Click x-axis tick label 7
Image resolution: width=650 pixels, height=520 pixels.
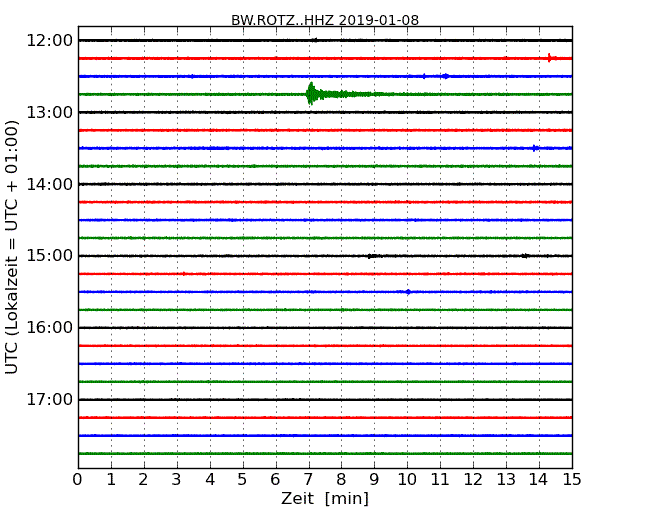point(308,480)
